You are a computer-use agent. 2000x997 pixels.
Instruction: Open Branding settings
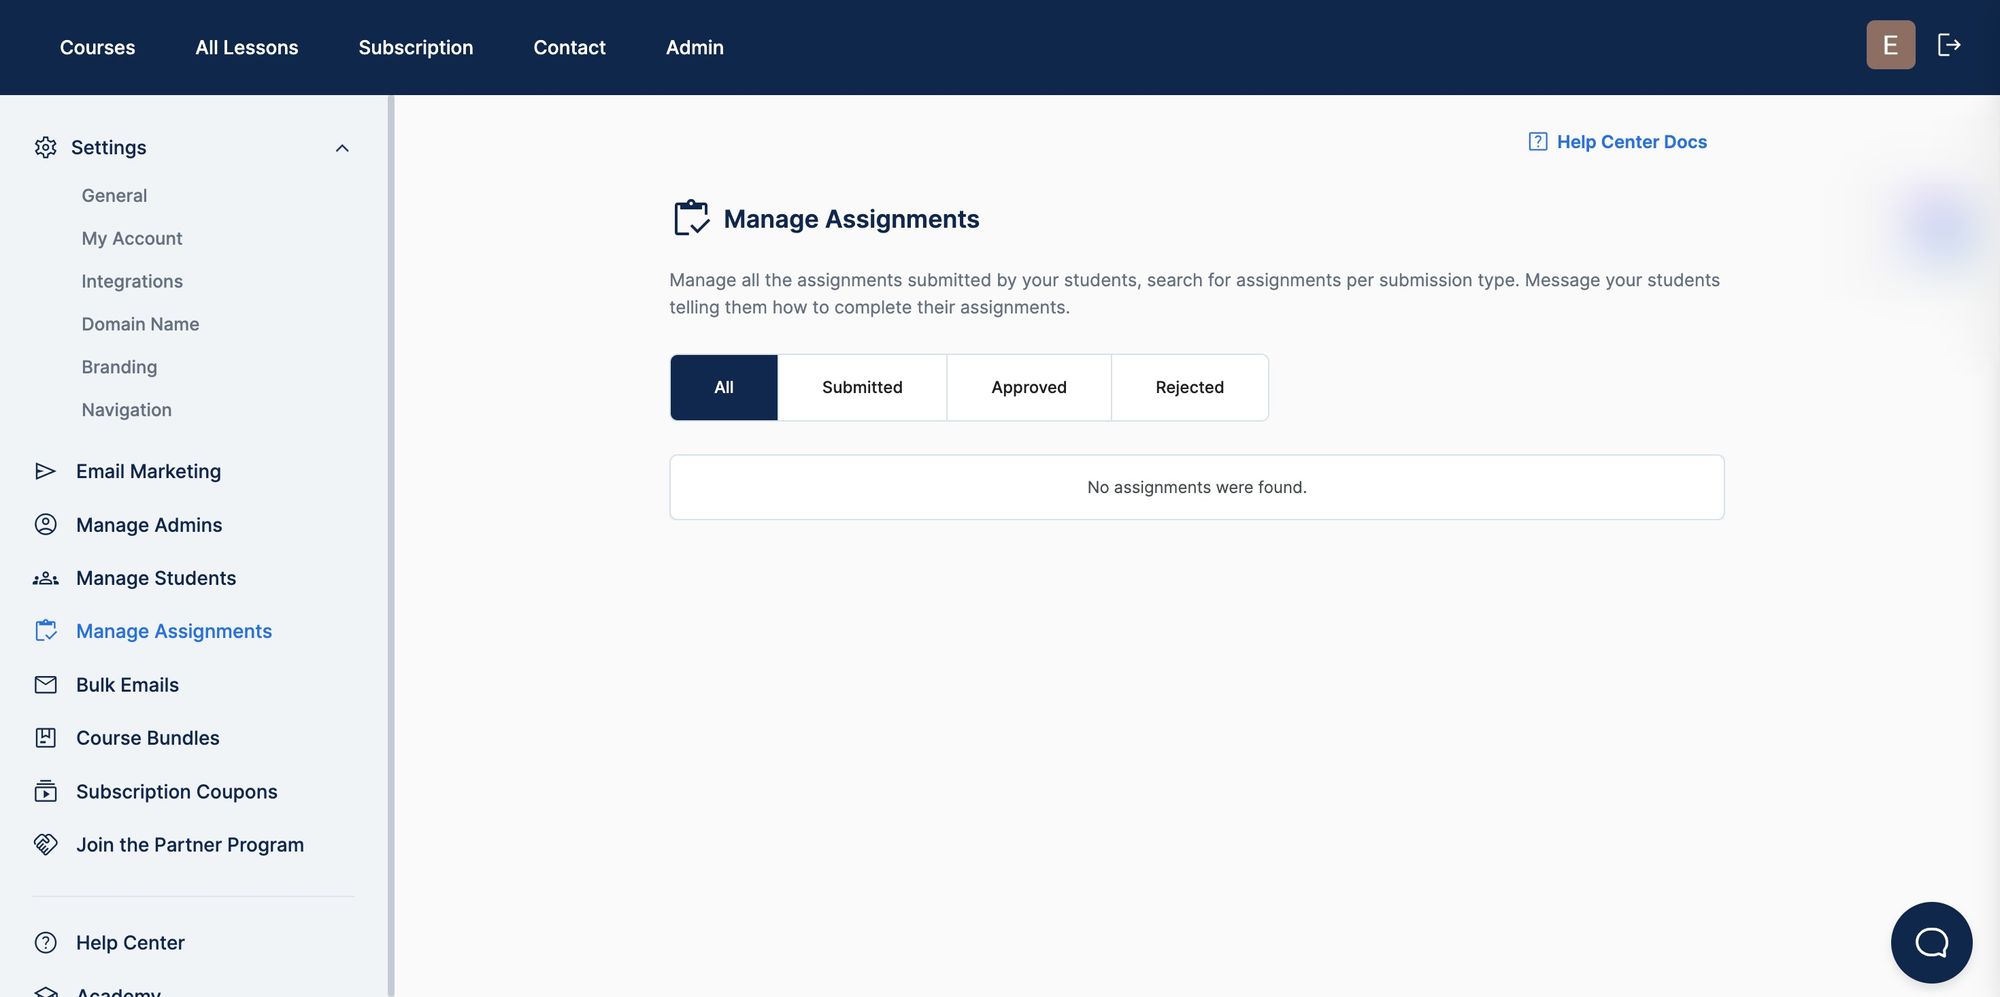(119, 368)
